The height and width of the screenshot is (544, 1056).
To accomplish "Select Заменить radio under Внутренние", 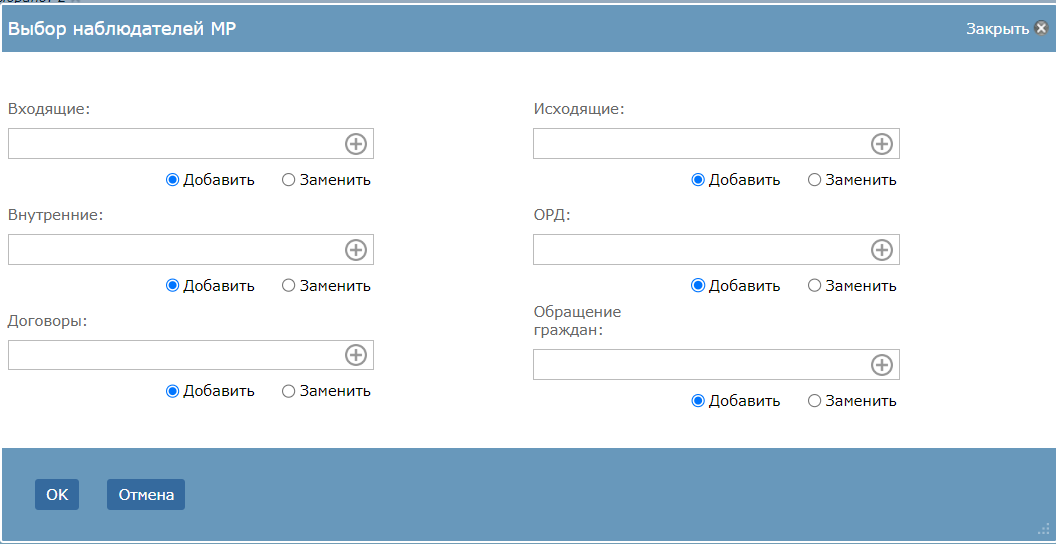I will (x=288, y=286).
